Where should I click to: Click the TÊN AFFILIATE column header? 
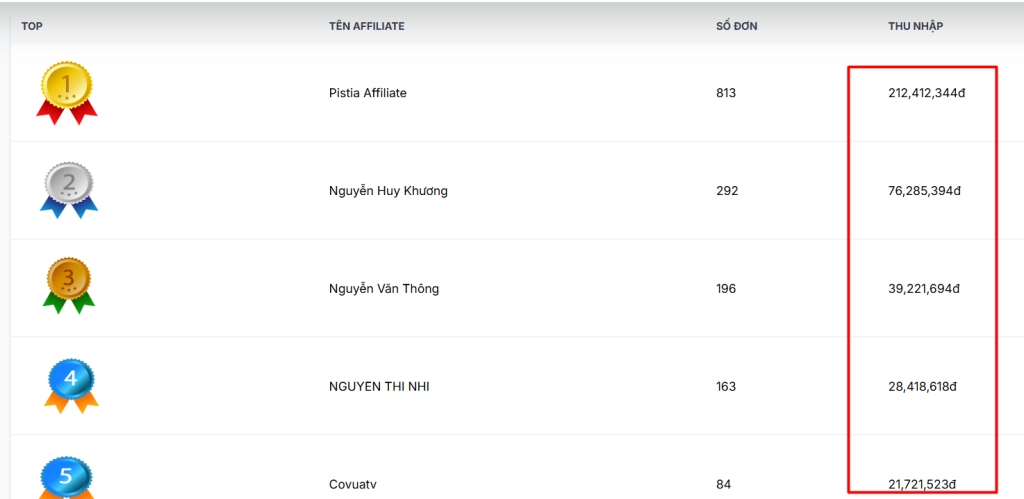366,26
